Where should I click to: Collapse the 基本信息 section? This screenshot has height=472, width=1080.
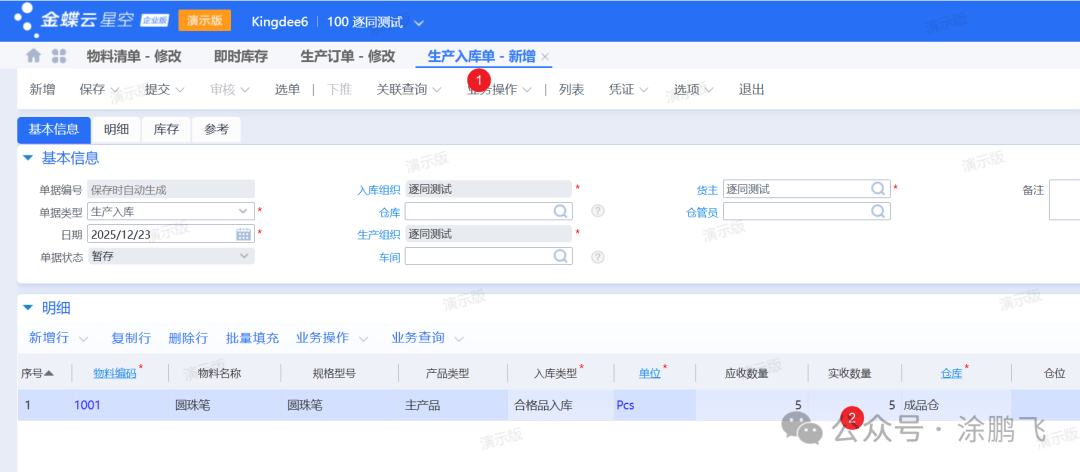point(28,158)
